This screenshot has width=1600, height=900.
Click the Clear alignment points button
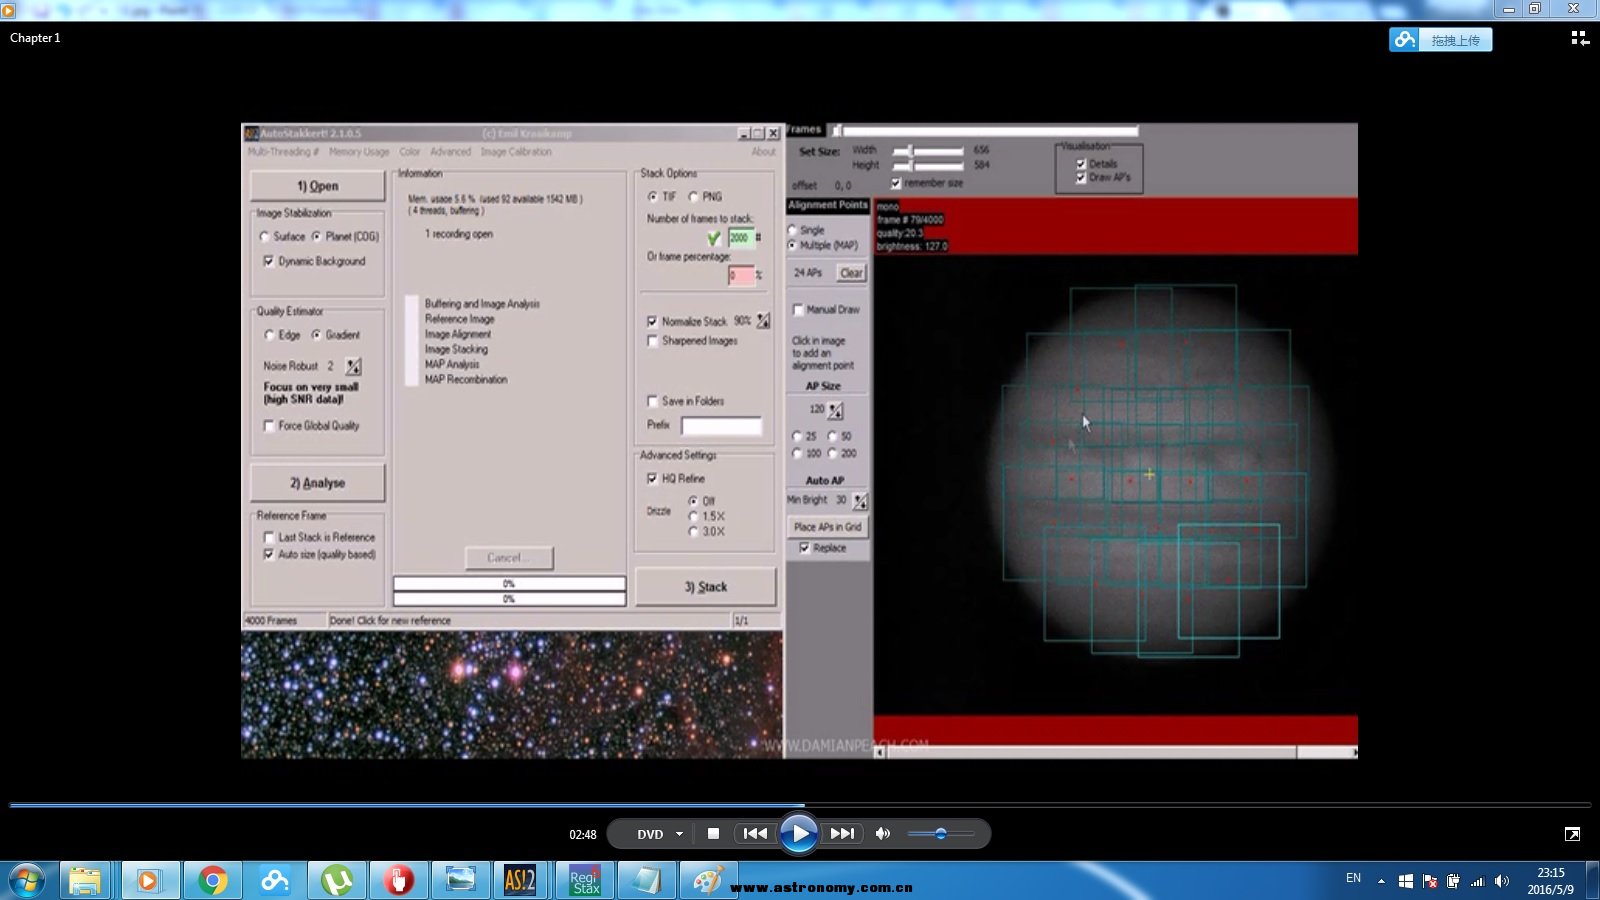click(x=851, y=273)
